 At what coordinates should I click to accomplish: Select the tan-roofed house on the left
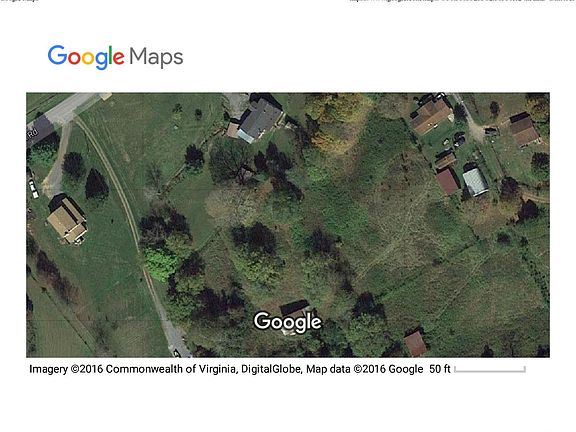[67, 220]
